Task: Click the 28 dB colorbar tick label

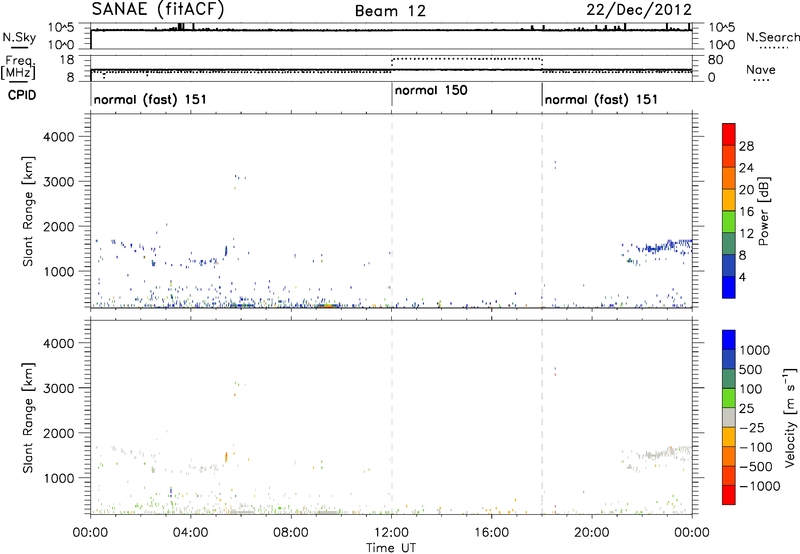Action: point(746,146)
